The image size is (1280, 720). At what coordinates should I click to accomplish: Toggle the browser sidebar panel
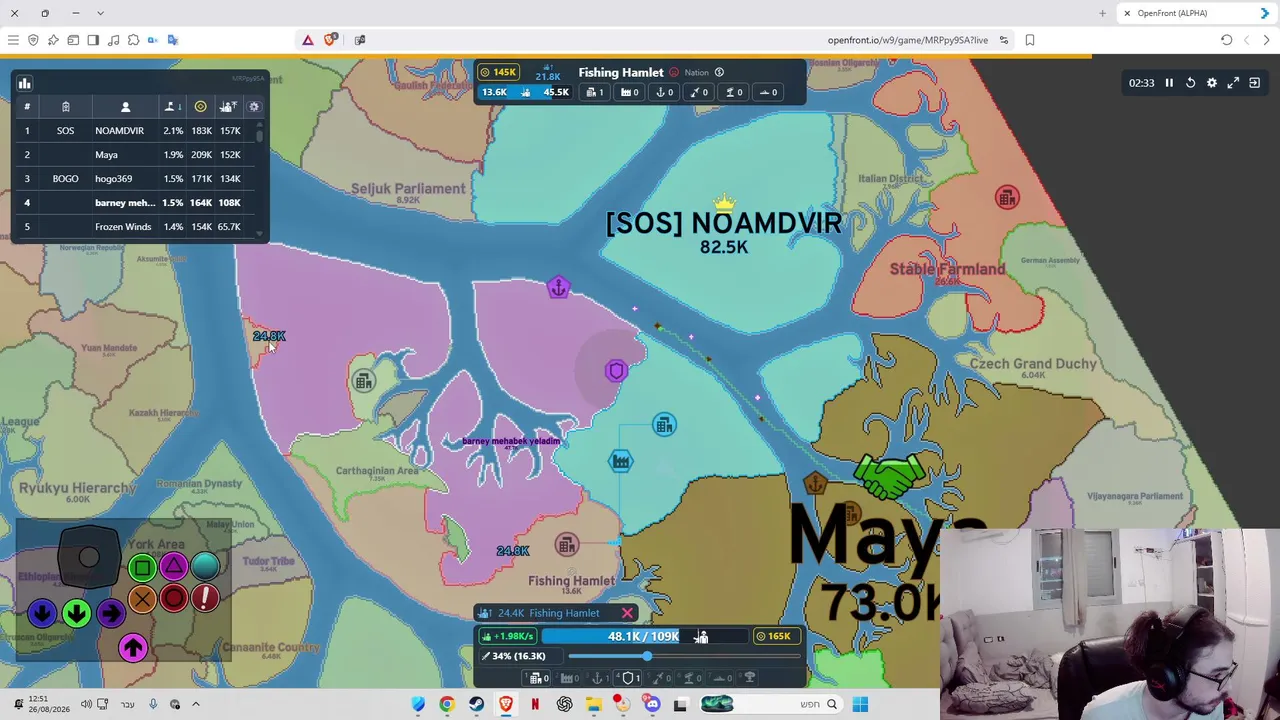[93, 40]
